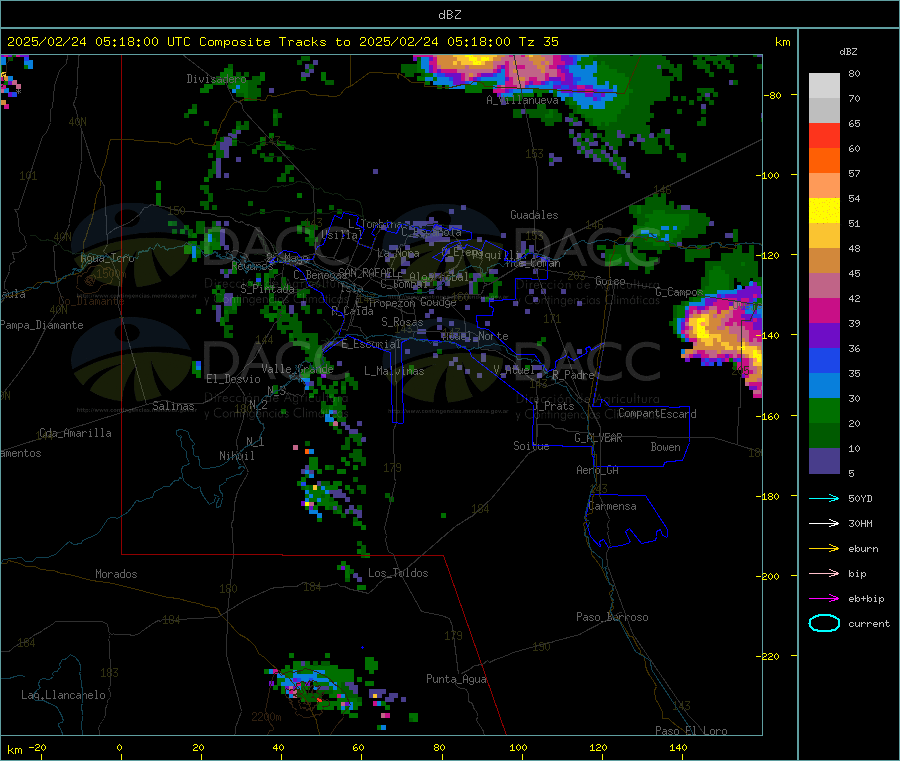Click the G_Campos map label
Screen dimensions: 900x761
click(x=680, y=292)
